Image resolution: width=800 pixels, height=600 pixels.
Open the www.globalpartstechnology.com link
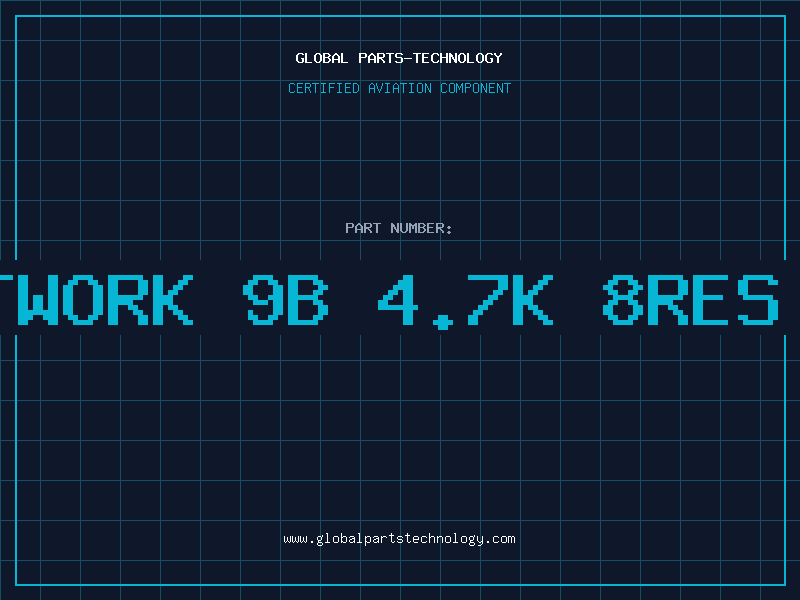click(399, 539)
